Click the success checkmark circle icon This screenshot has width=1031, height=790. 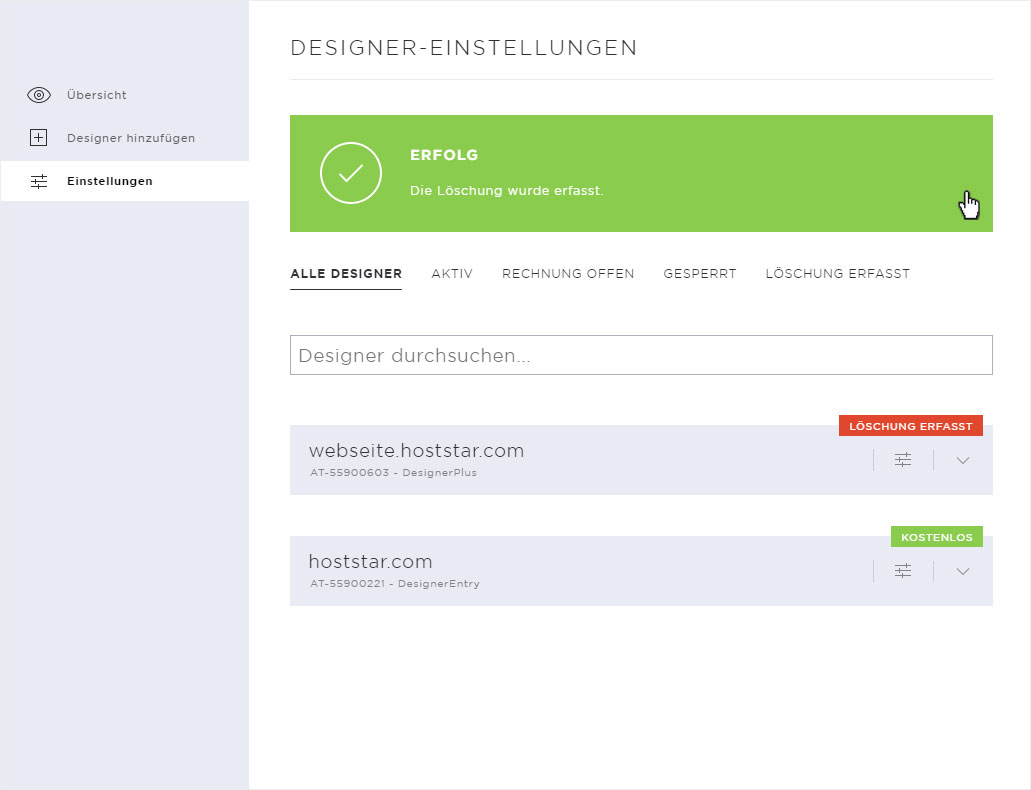tap(350, 173)
